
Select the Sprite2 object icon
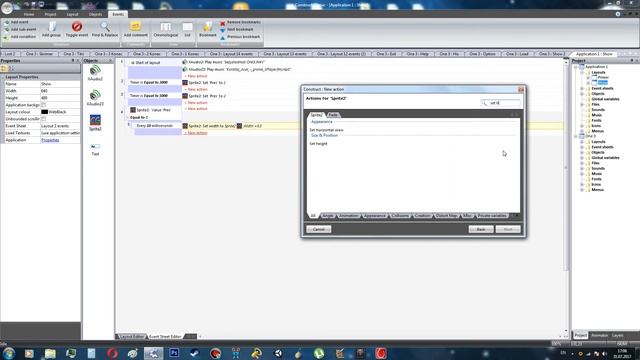click(x=95, y=120)
